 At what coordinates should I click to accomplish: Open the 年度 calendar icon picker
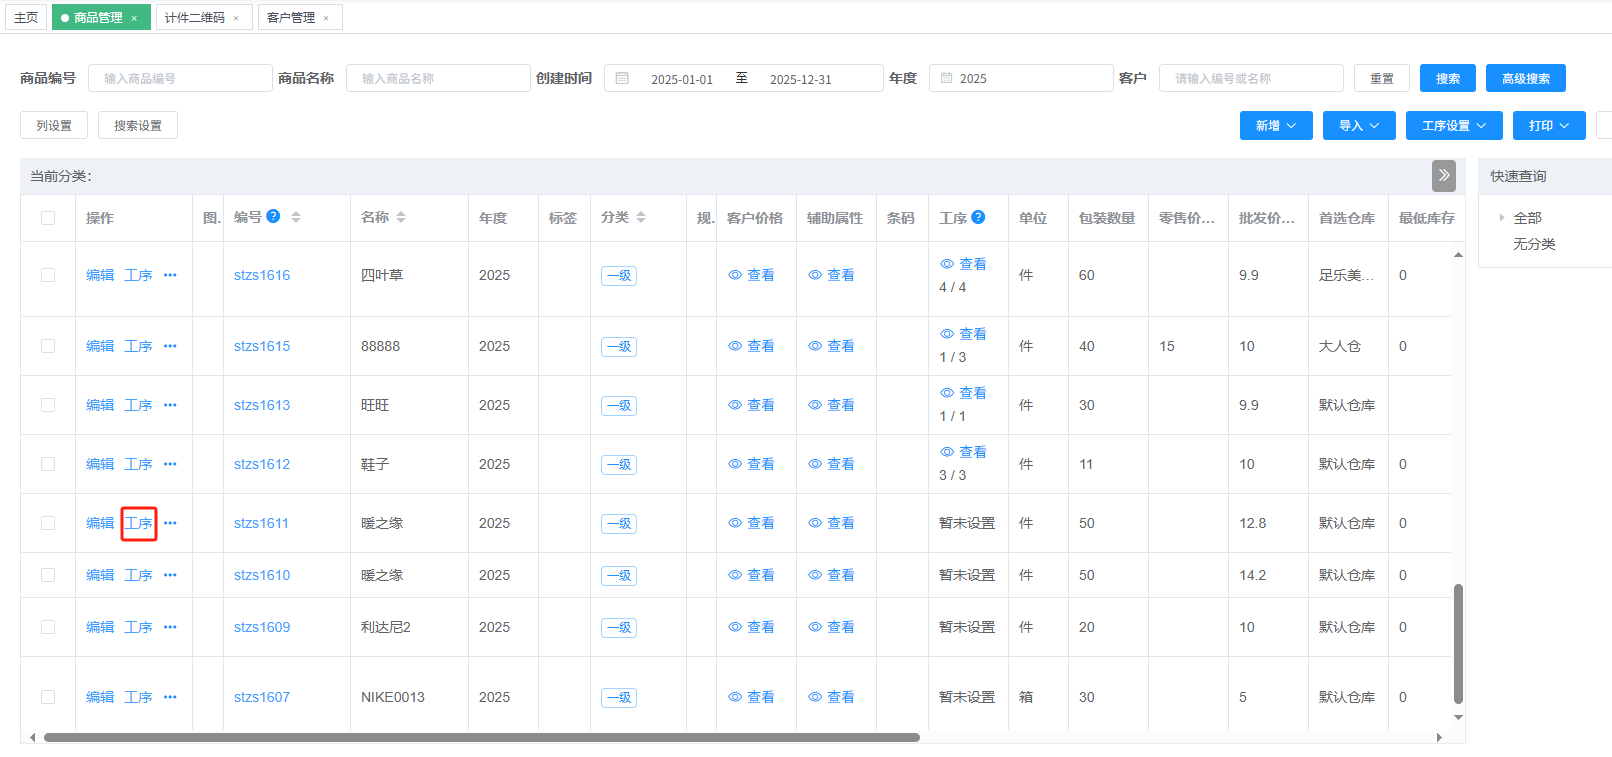946,78
